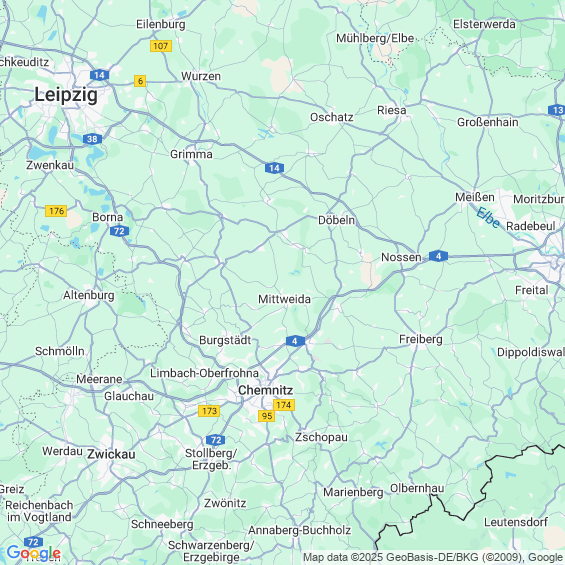The width and height of the screenshot is (565, 565).
Task: Click the yellow 107 road shield near Eilenburg
Action: (x=161, y=46)
